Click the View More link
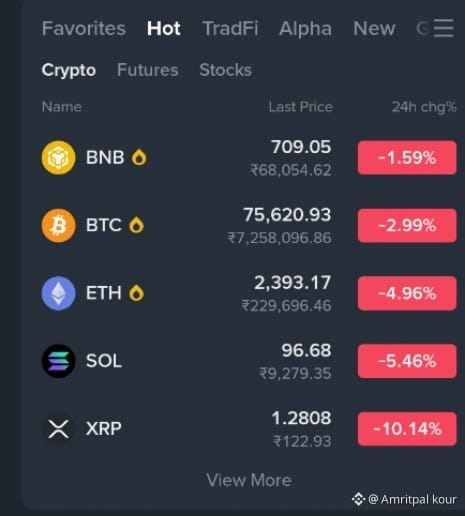This screenshot has width=465, height=516. tap(249, 480)
